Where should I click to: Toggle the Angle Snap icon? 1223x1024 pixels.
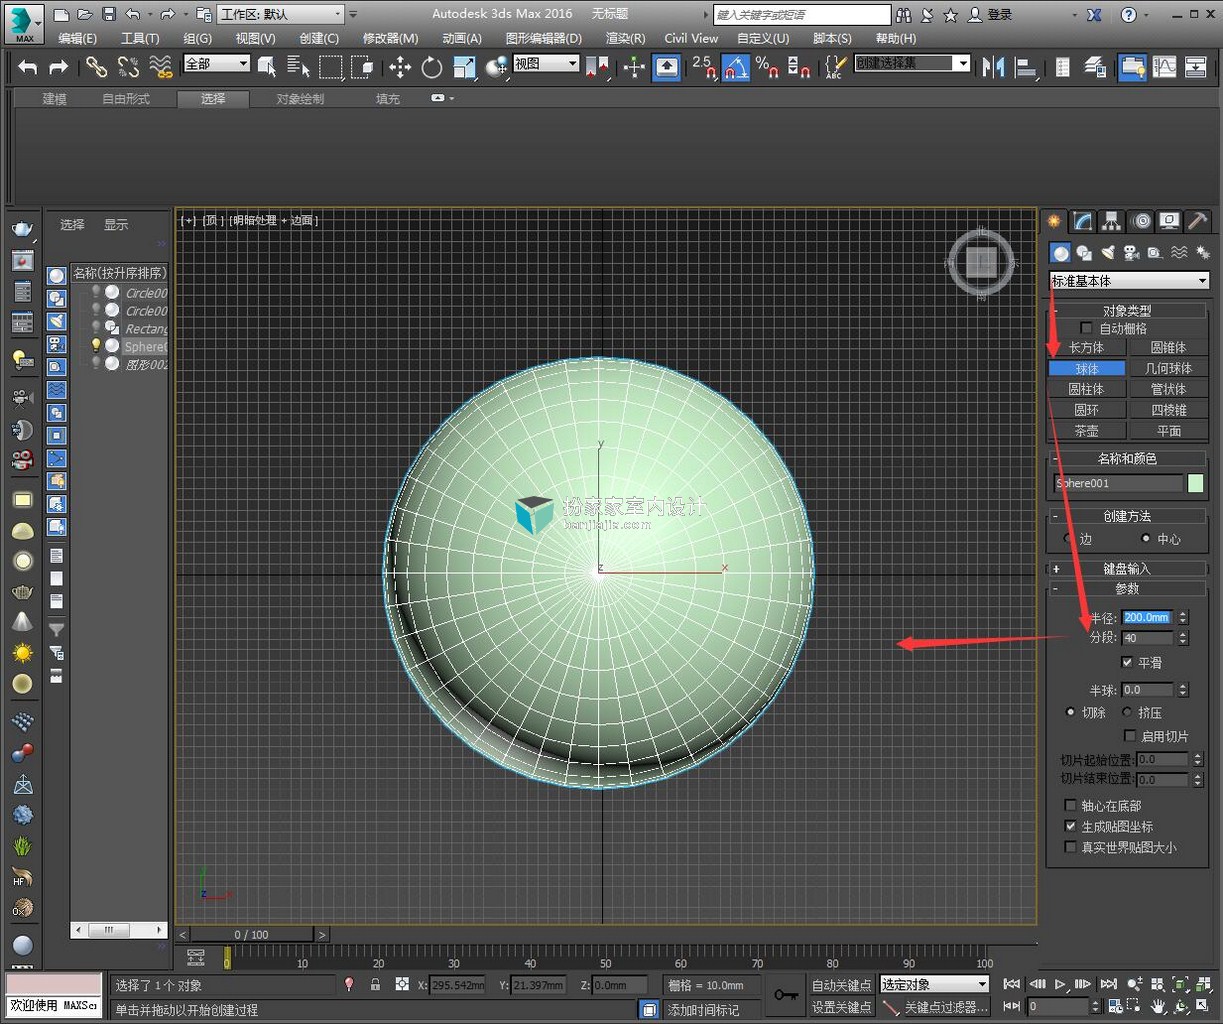point(736,67)
